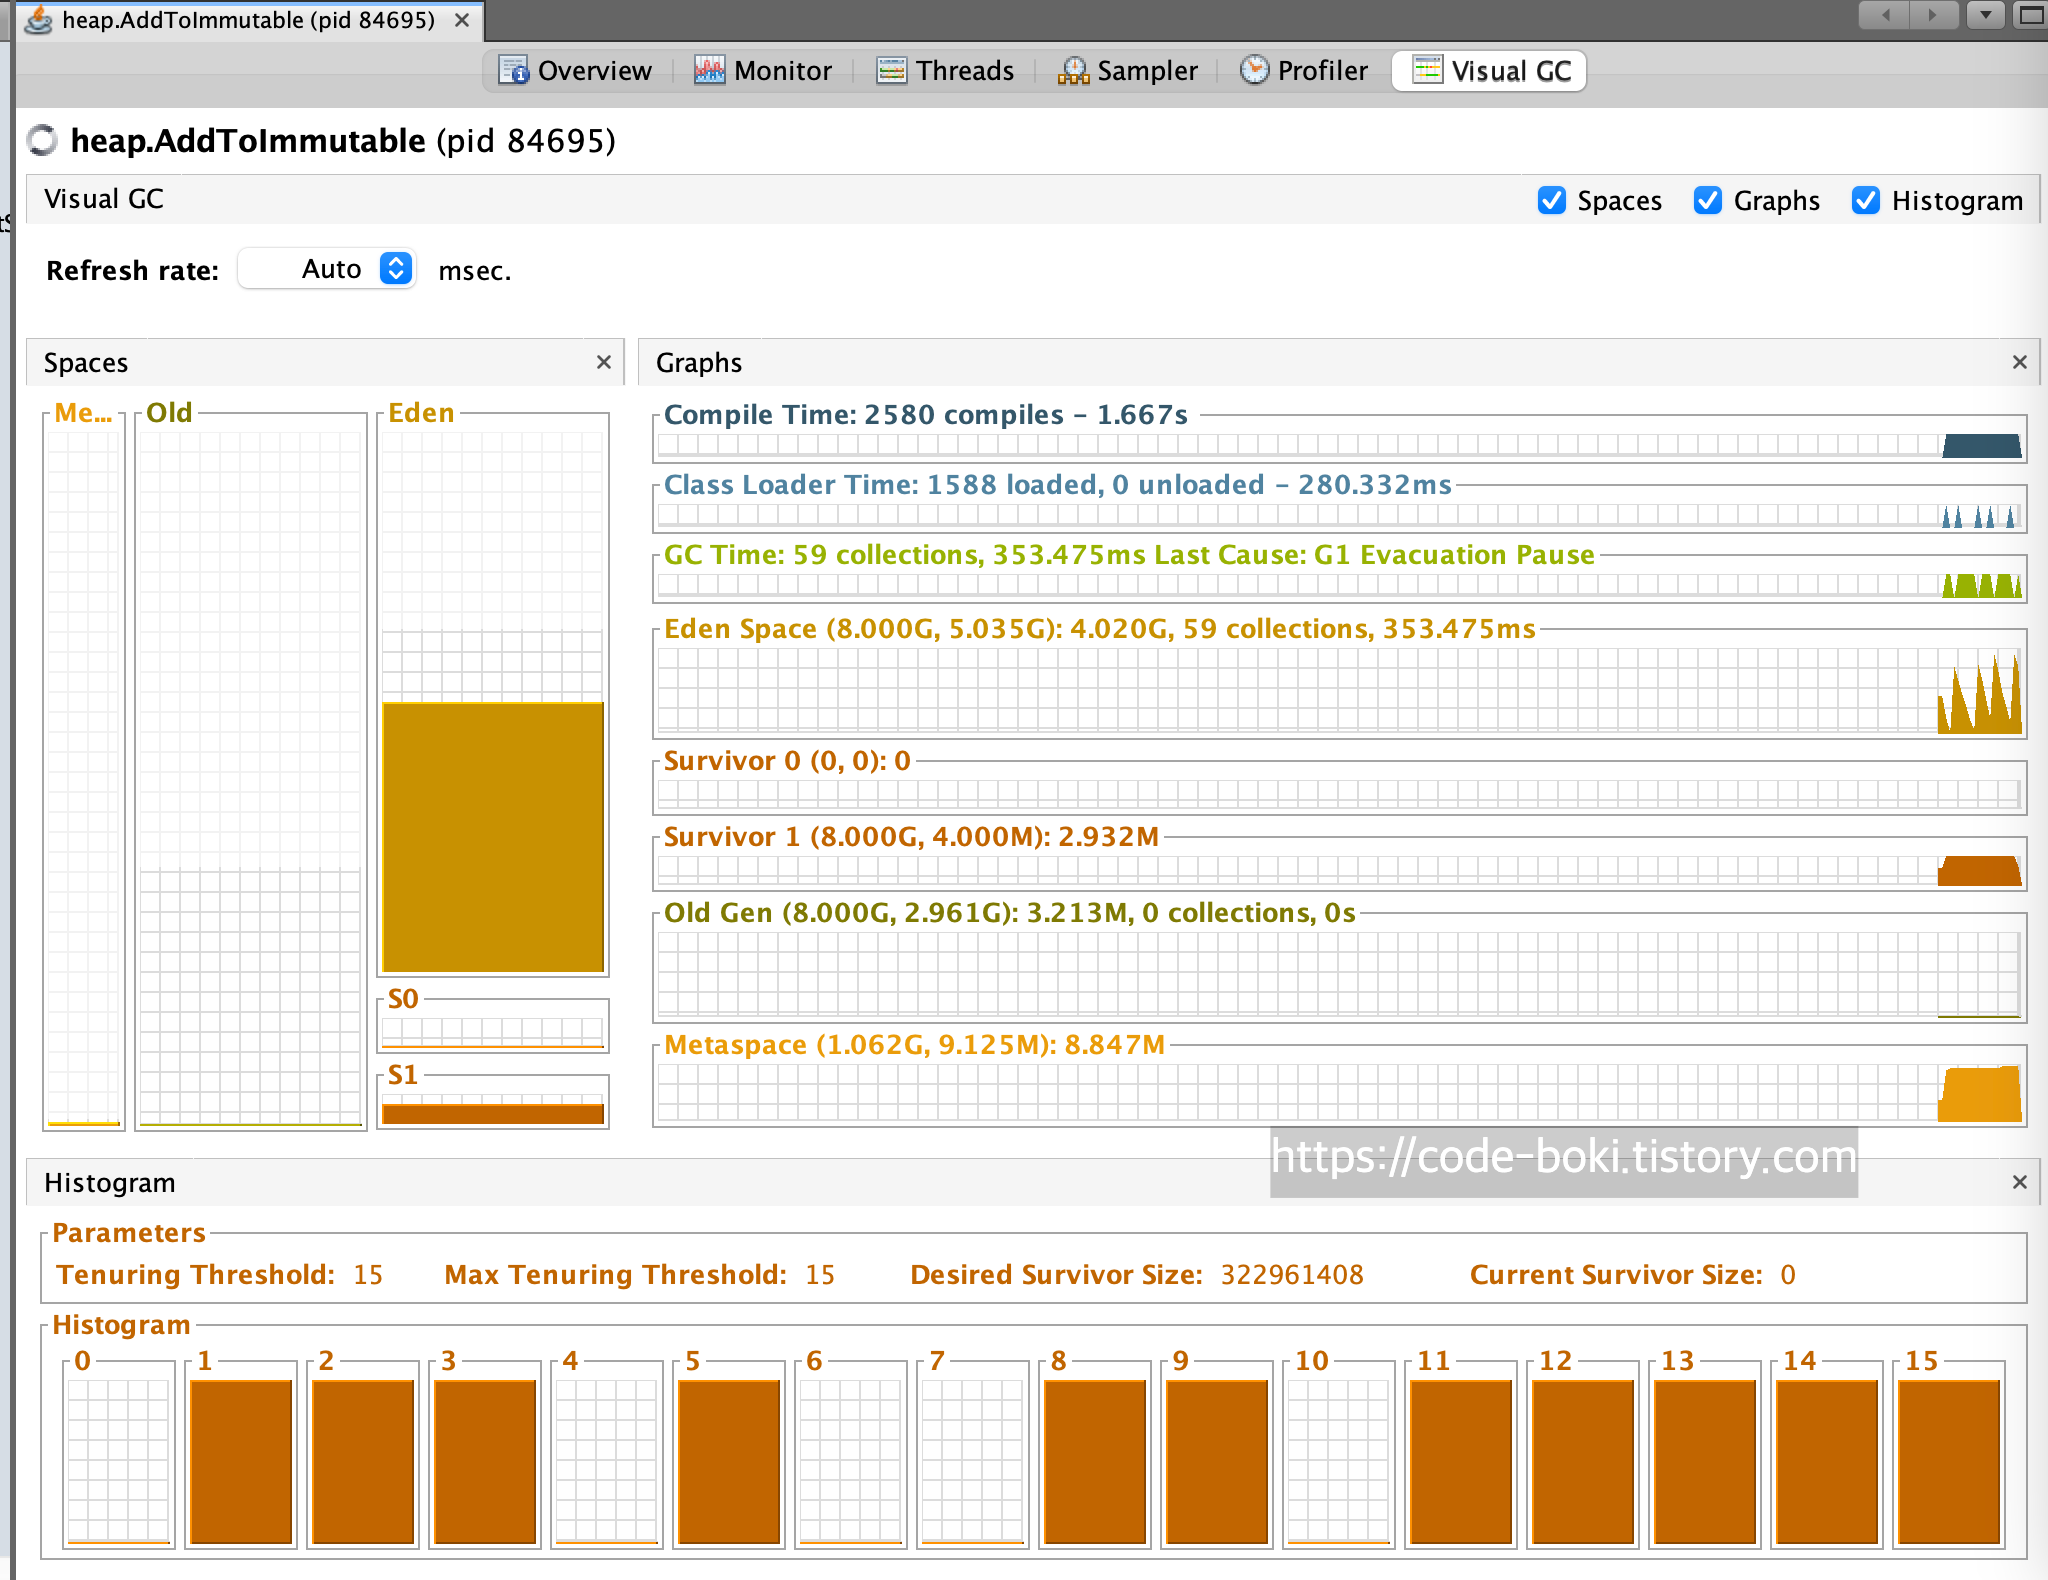2048x1580 pixels.
Task: Uncheck the Spaces checkbox
Action: (1551, 200)
